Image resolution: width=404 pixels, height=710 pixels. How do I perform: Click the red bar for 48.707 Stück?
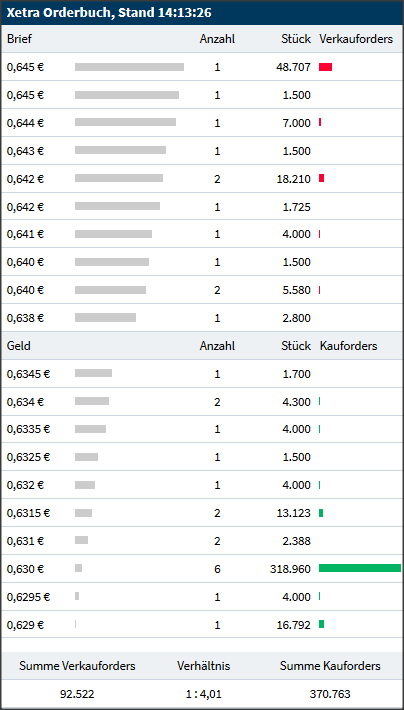click(325, 67)
